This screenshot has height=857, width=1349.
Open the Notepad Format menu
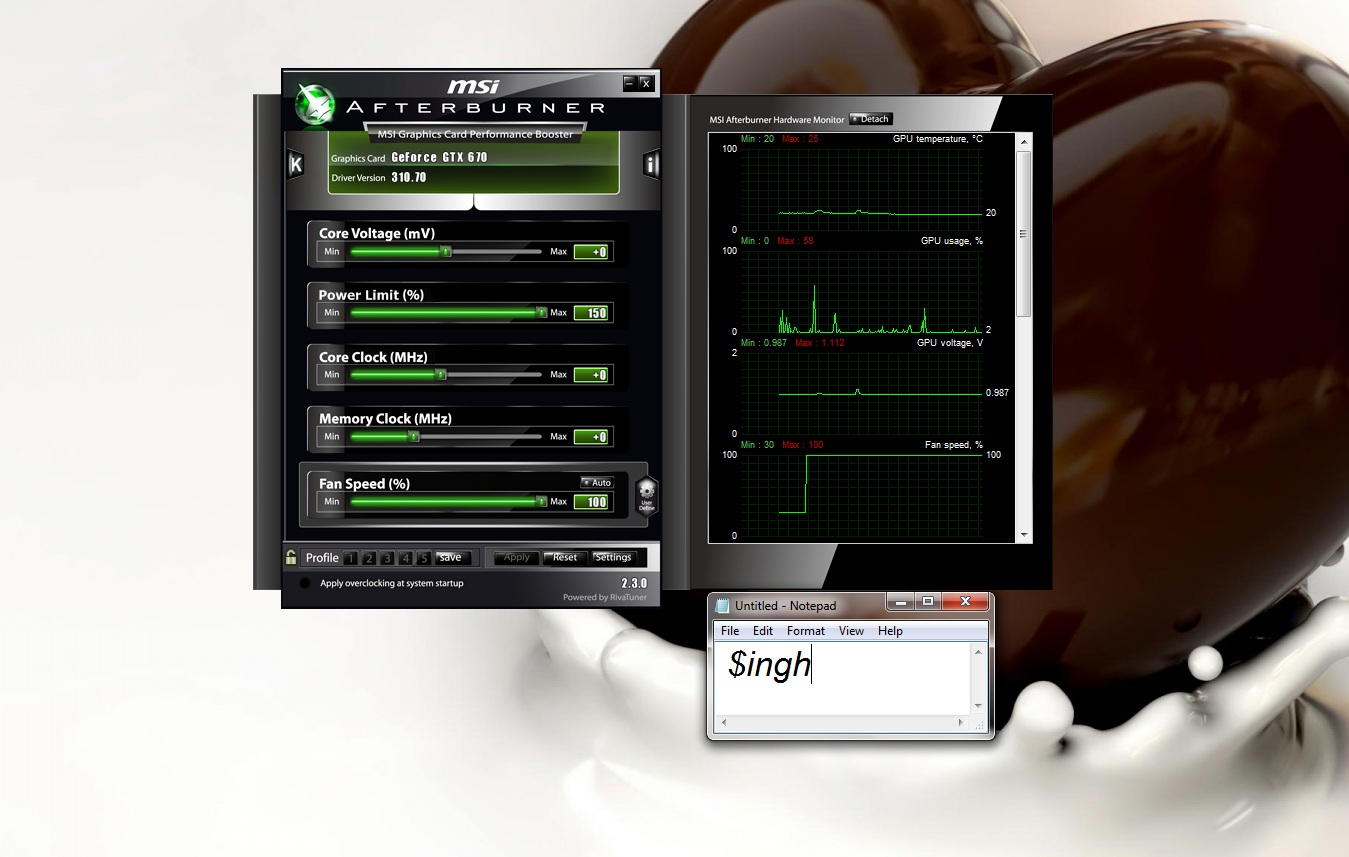[x=806, y=631]
